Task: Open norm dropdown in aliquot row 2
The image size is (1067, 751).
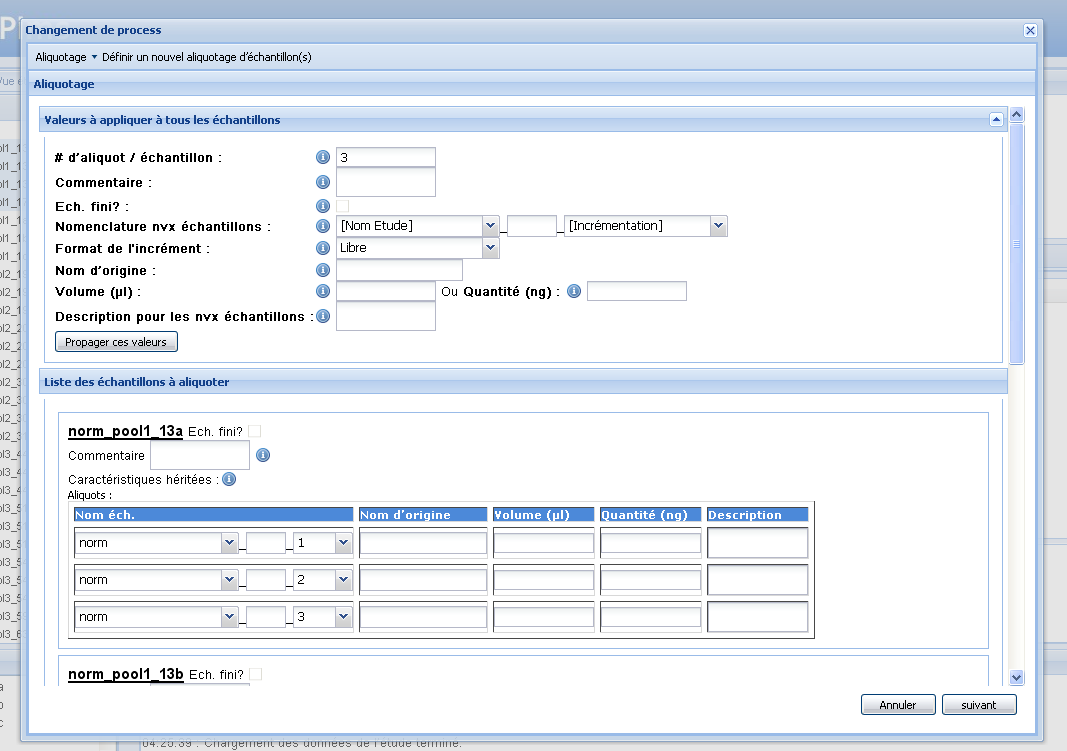Action: pyautogui.click(x=229, y=580)
